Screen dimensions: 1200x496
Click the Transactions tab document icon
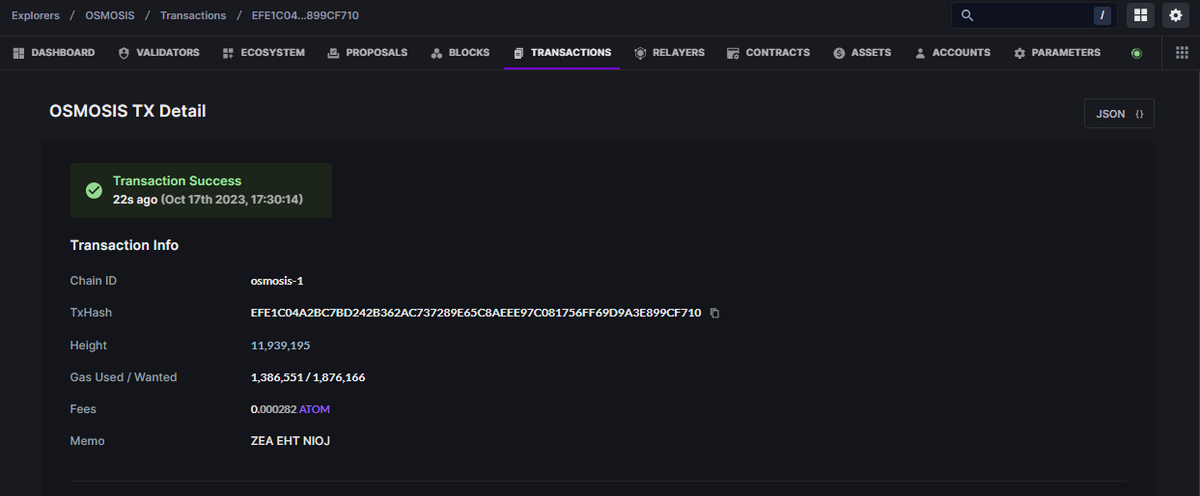click(518, 53)
